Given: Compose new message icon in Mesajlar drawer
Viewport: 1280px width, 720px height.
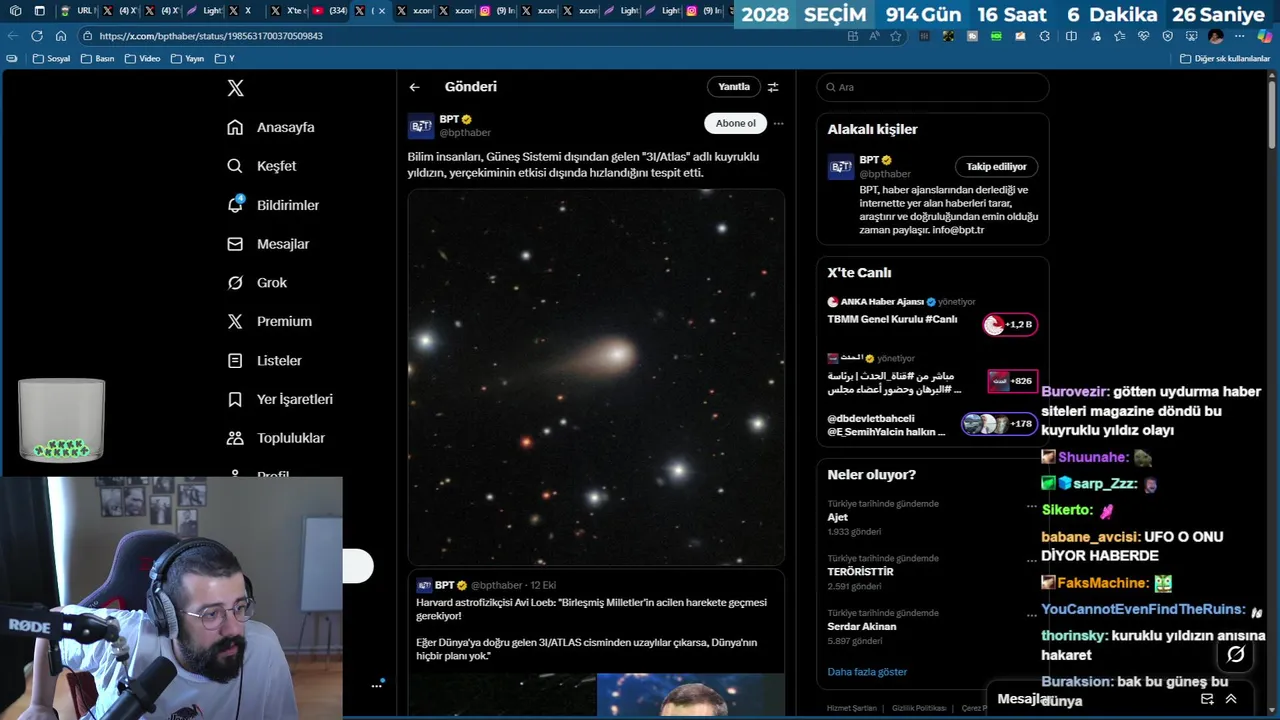Looking at the screenshot, I should pyautogui.click(x=1207, y=699).
